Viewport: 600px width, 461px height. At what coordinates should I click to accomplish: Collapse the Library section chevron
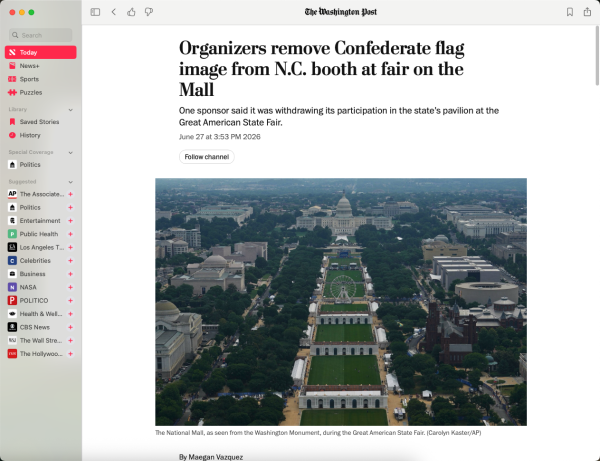[70, 110]
